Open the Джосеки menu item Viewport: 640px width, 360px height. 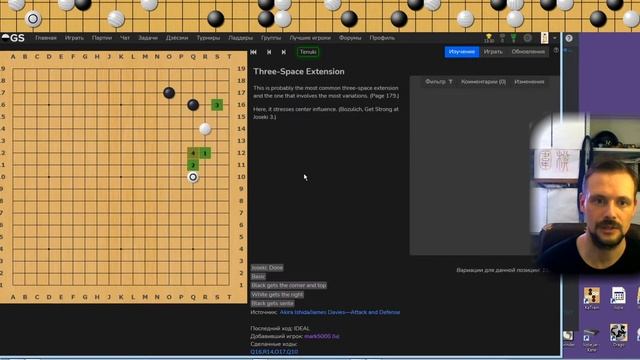tap(177, 38)
